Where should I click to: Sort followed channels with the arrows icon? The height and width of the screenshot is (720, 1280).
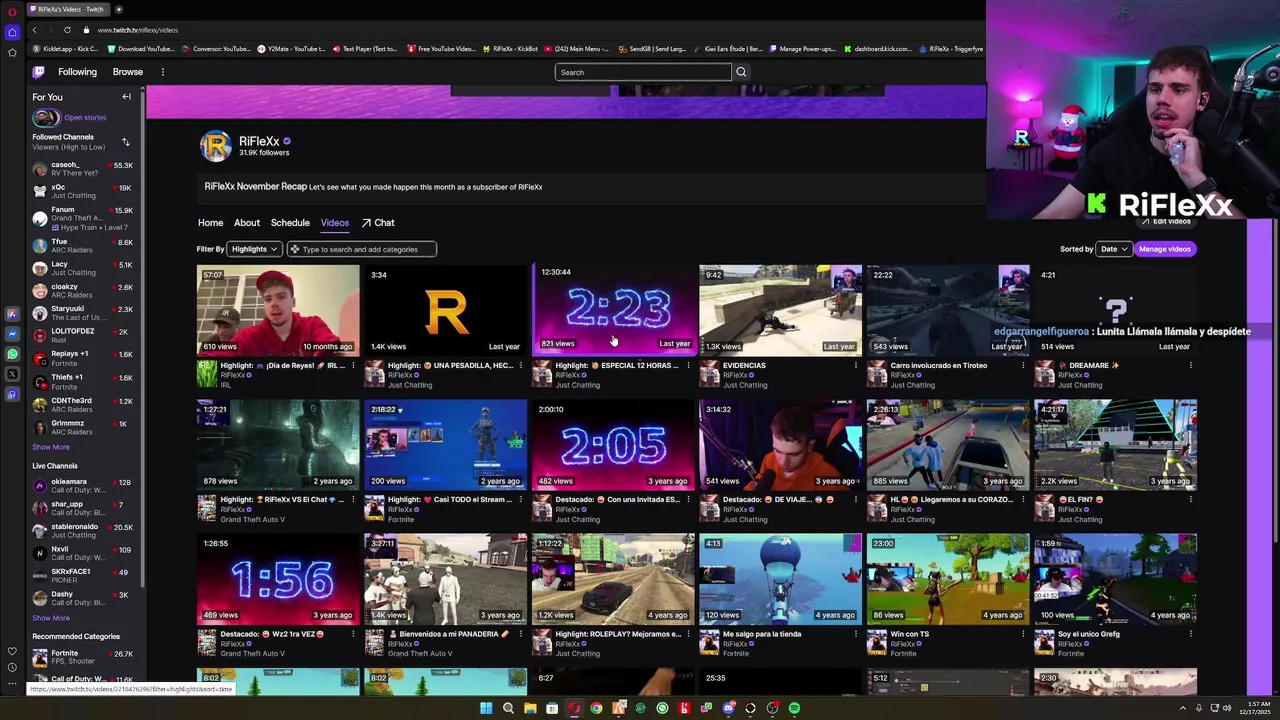[x=125, y=142]
